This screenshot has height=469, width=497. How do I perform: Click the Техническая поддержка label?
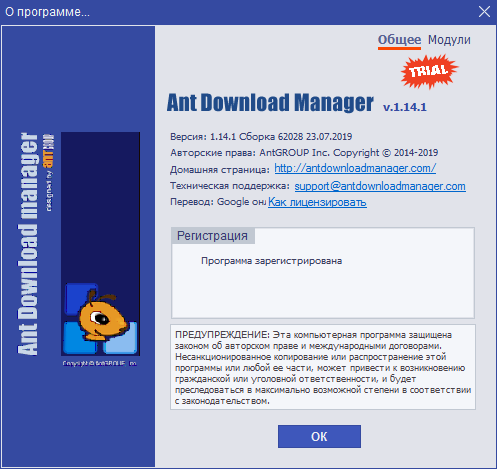pyautogui.click(x=230, y=186)
